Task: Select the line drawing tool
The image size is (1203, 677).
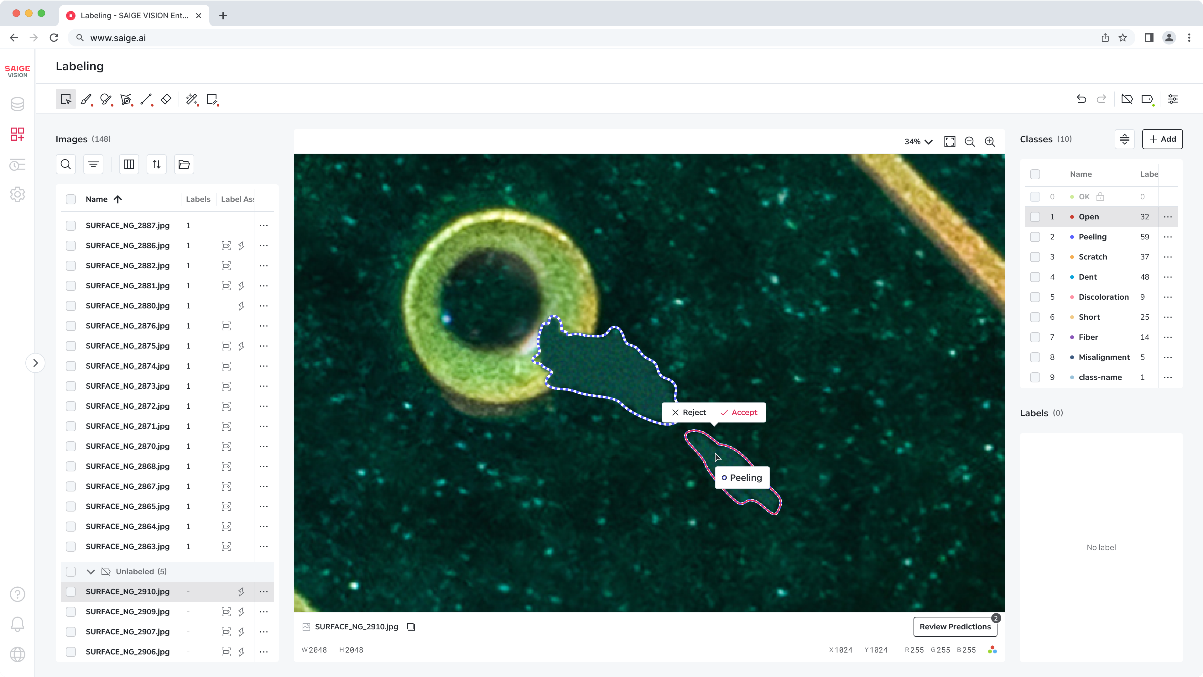Action: click(x=146, y=99)
